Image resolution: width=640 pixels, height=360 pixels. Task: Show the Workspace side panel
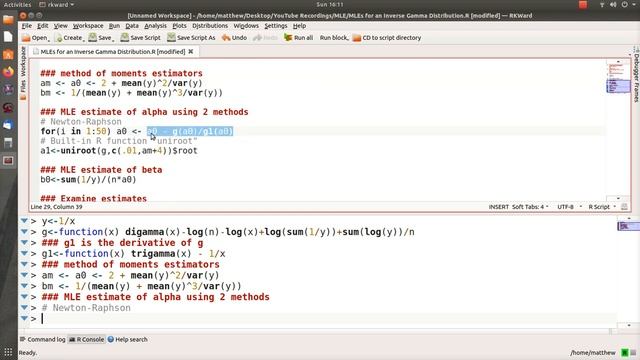[x=23, y=61]
